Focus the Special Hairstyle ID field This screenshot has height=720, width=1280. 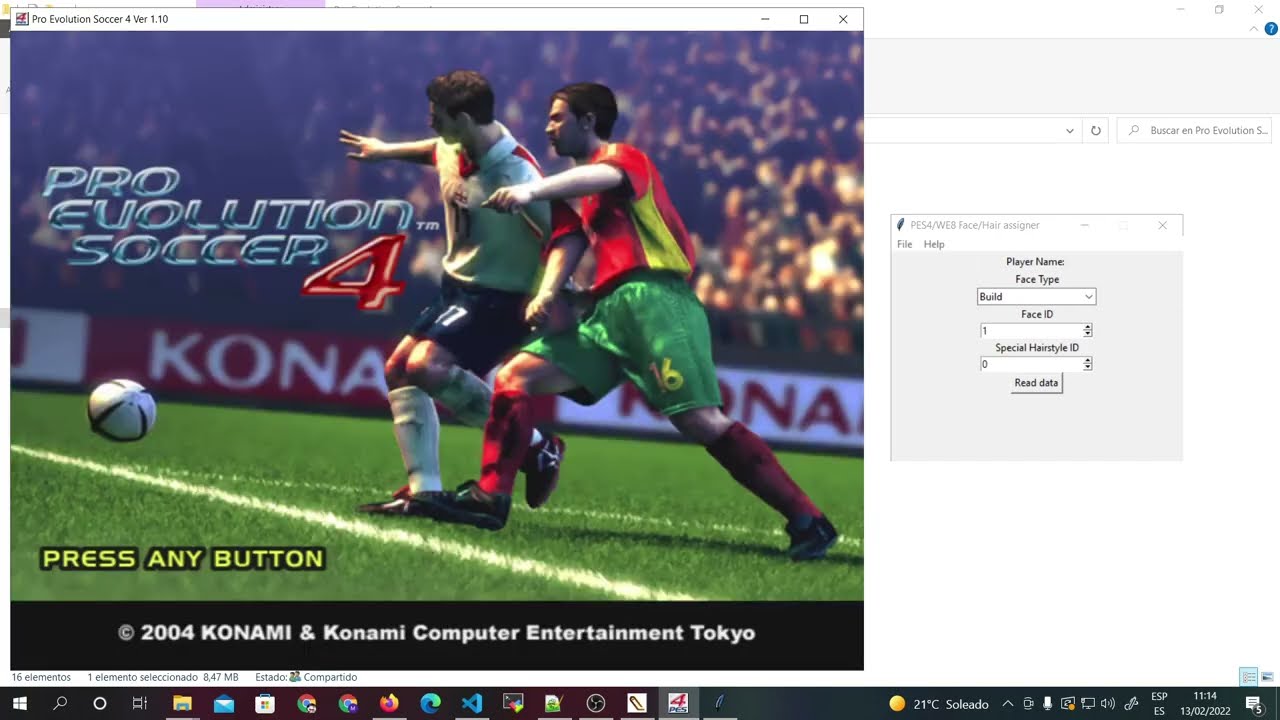coord(1031,365)
